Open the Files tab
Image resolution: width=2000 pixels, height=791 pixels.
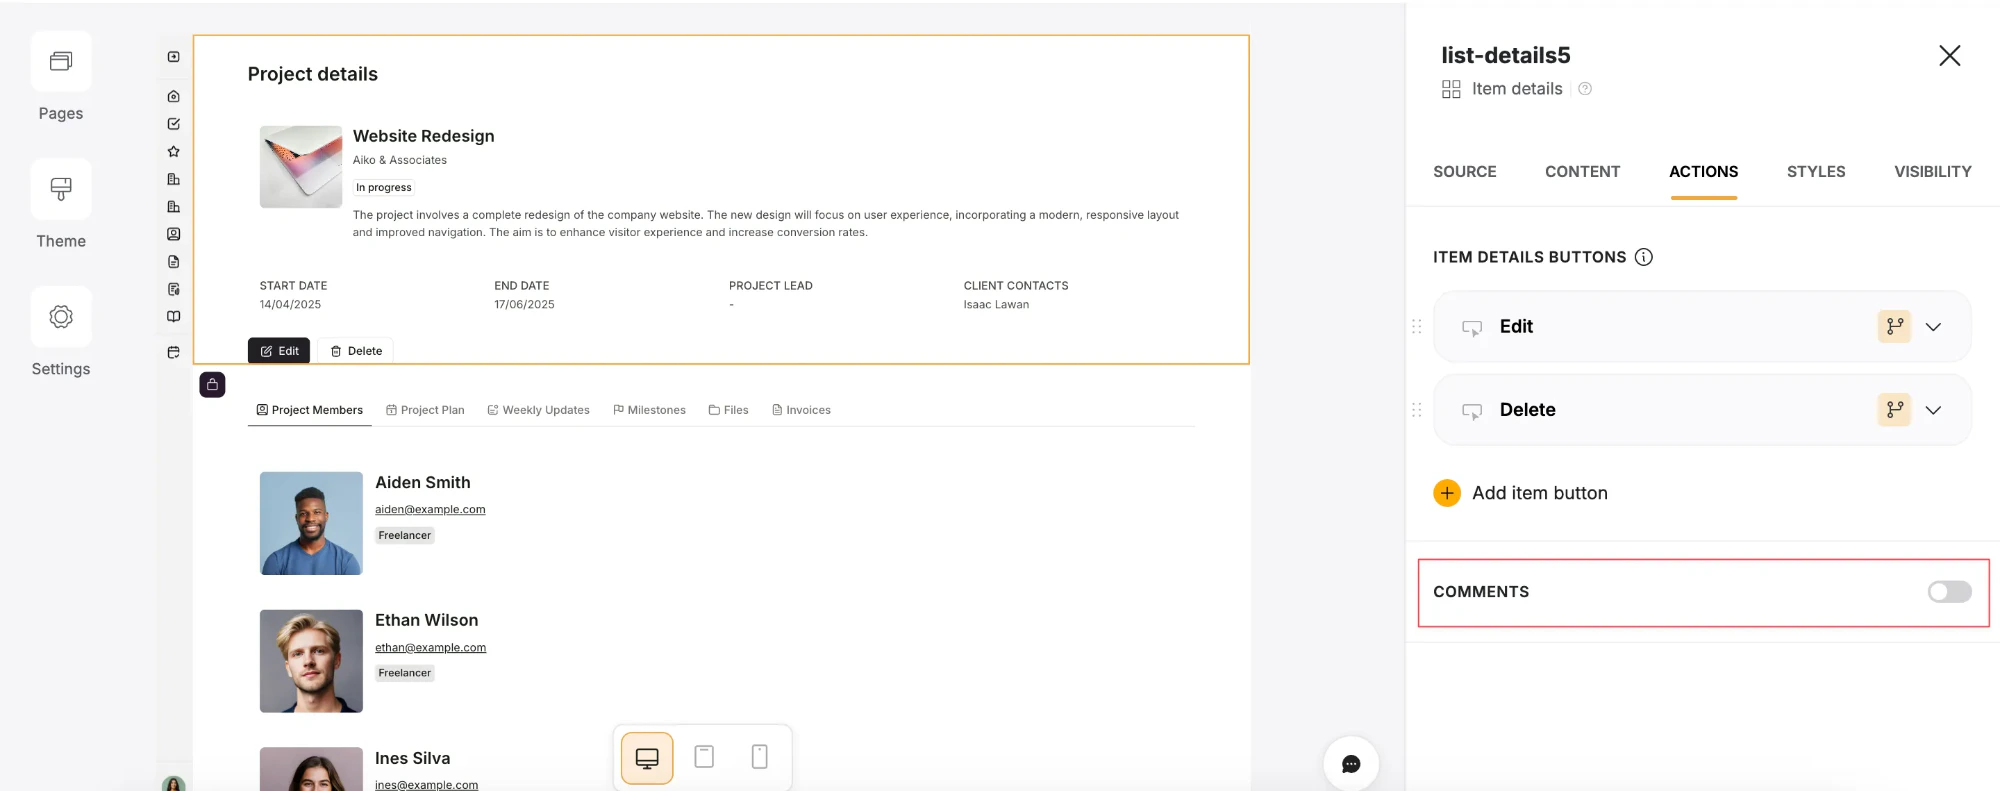(x=728, y=410)
